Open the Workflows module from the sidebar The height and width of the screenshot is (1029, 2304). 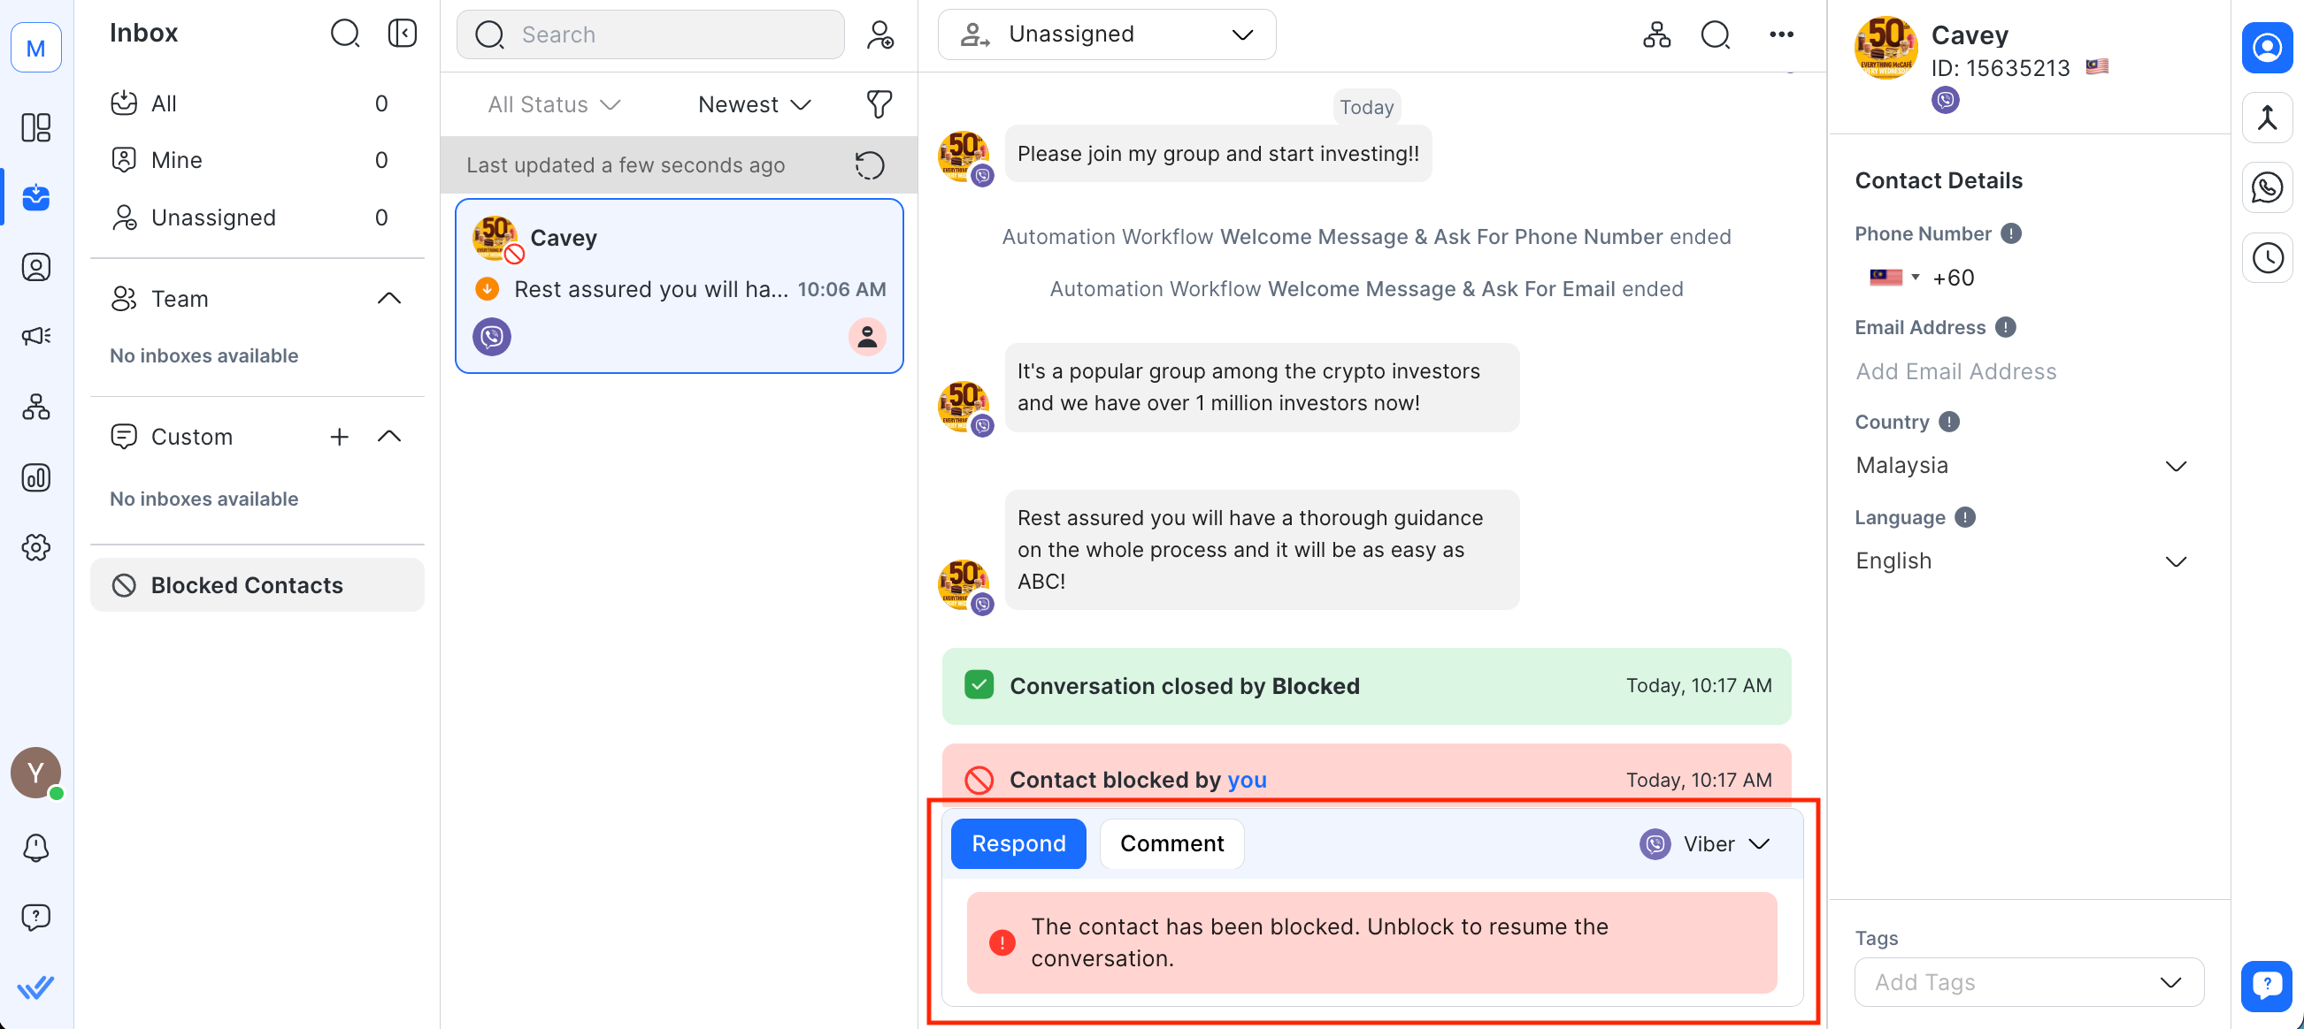pyautogui.click(x=36, y=407)
